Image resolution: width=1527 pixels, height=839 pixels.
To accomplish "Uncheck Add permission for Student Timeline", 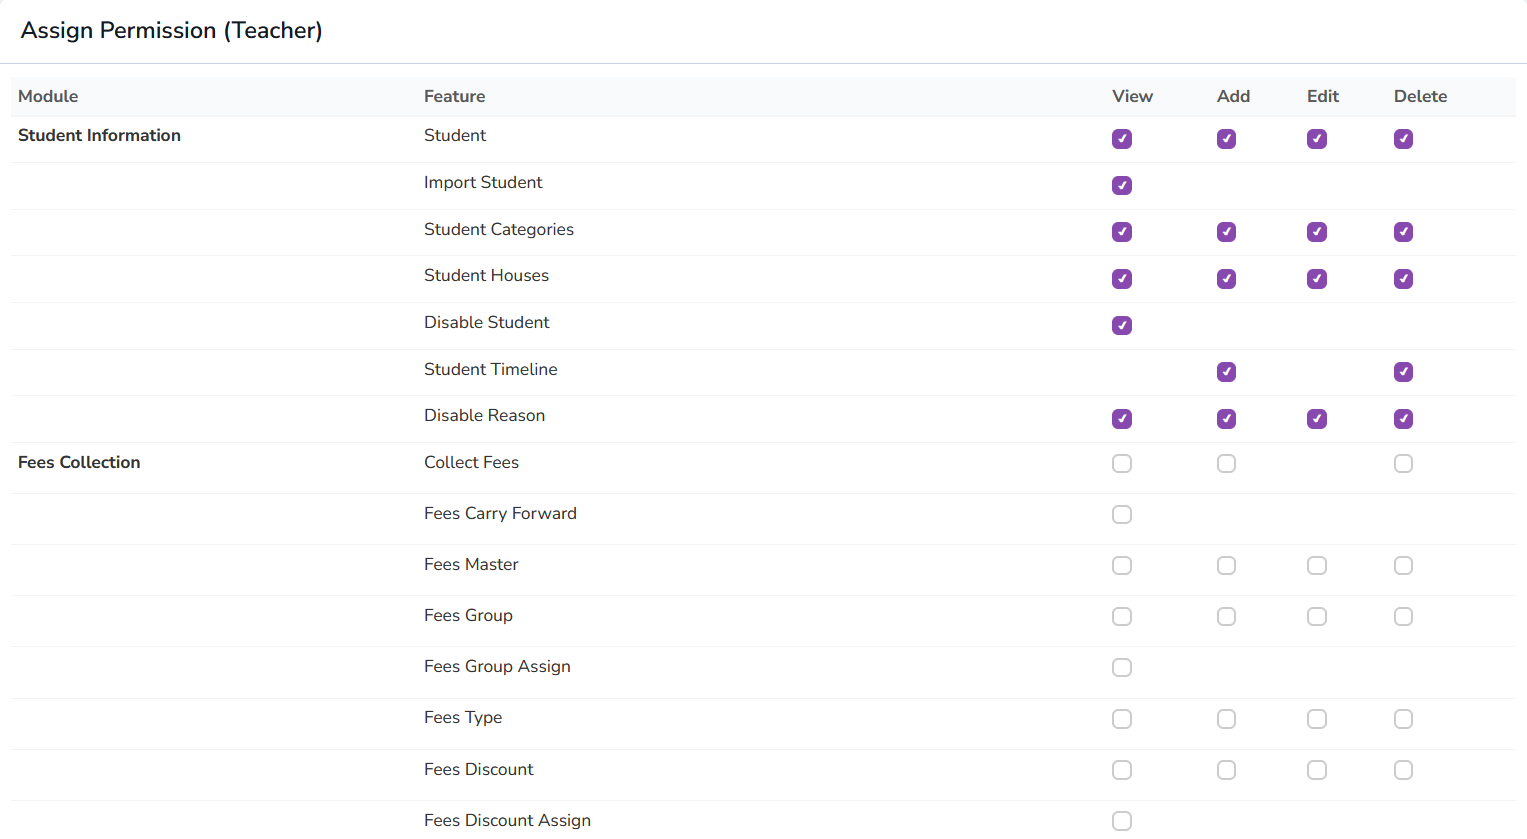I will 1226,372.
